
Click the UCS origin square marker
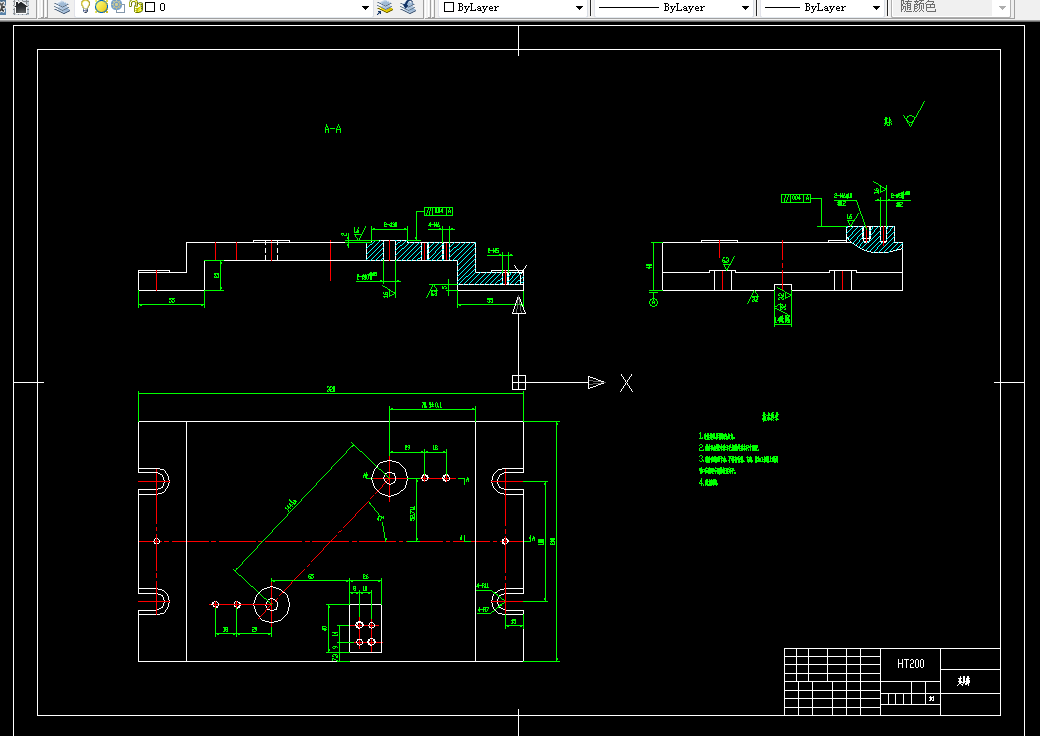click(519, 383)
